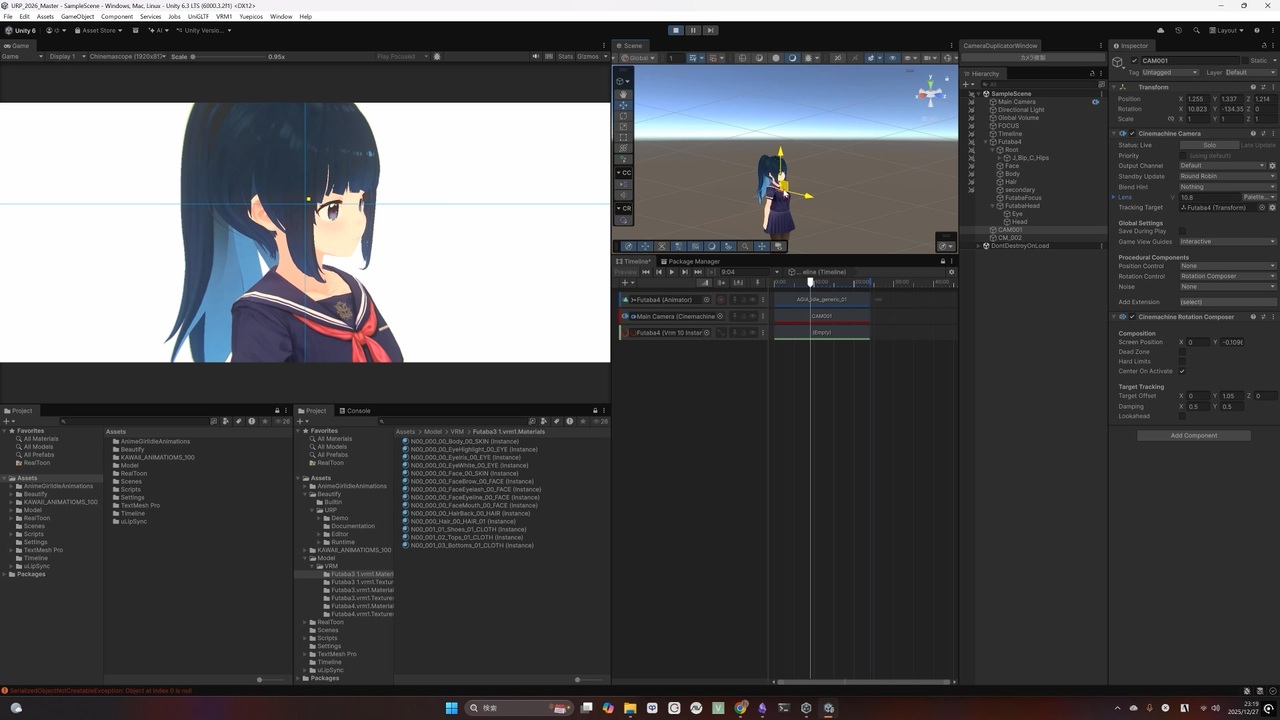The width and height of the screenshot is (1280, 720).
Task: Lock the Inspector panel
Action: point(1262,46)
